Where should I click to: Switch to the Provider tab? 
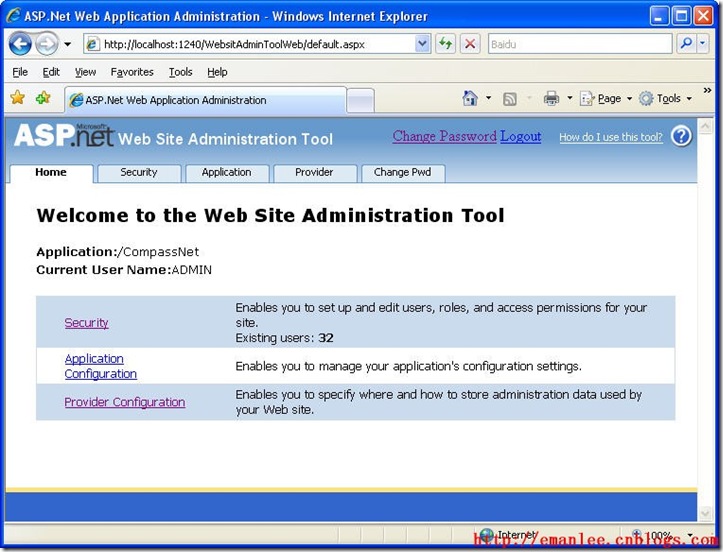coord(314,173)
